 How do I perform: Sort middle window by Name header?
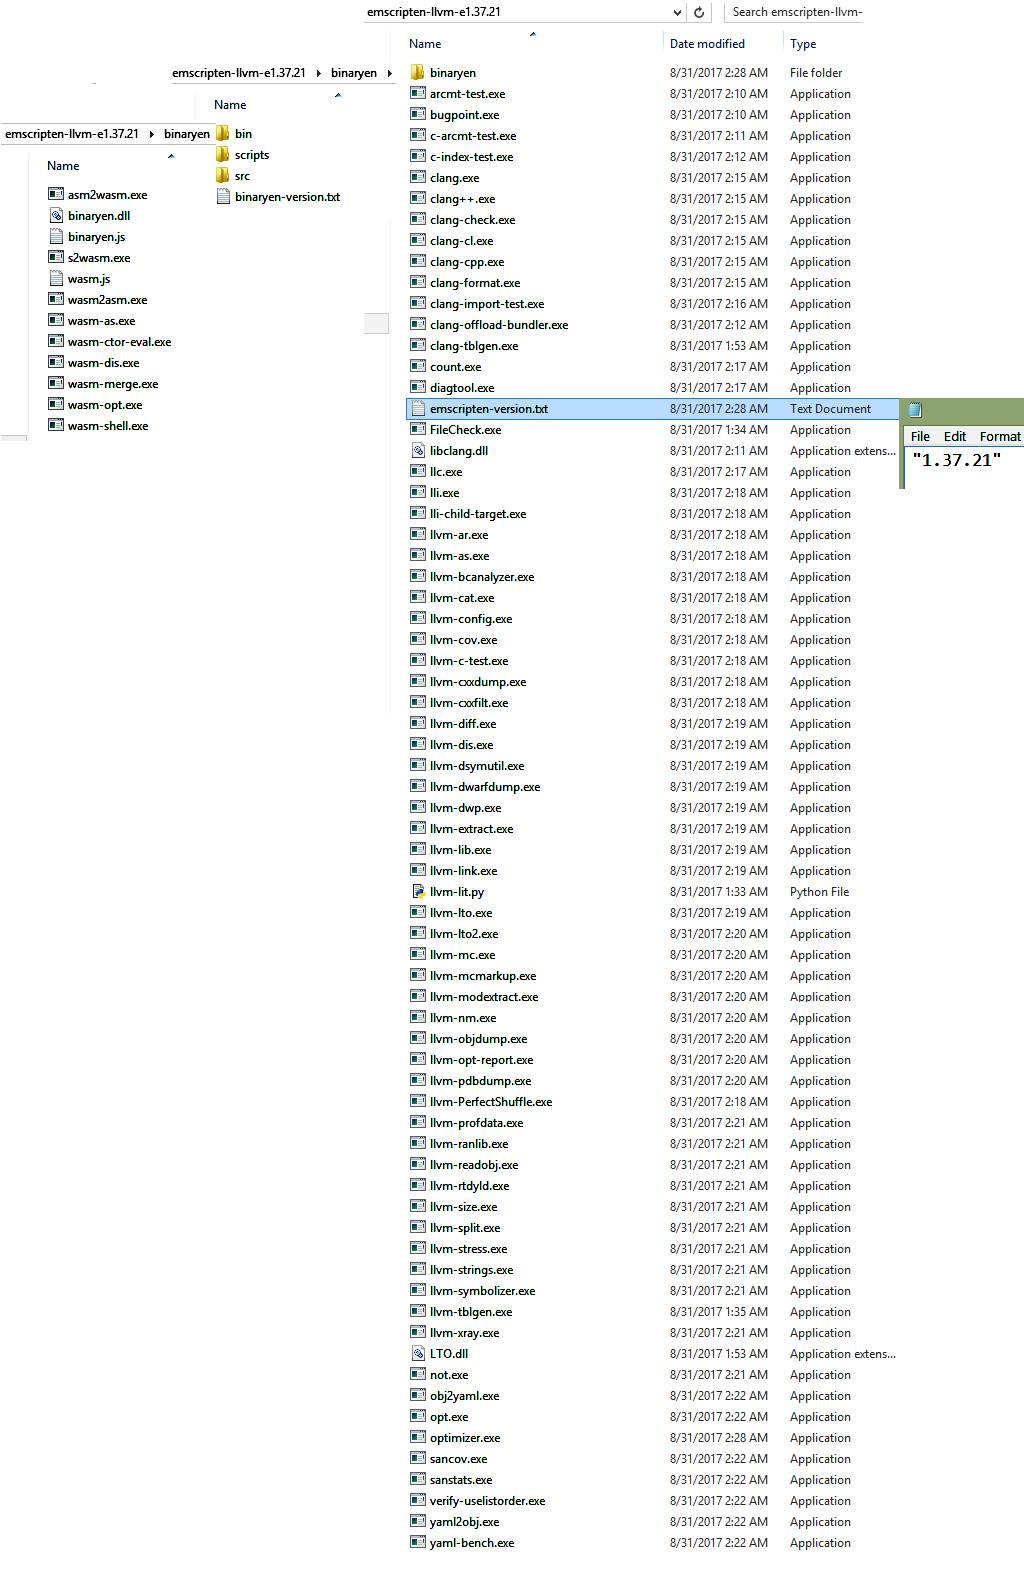point(230,105)
